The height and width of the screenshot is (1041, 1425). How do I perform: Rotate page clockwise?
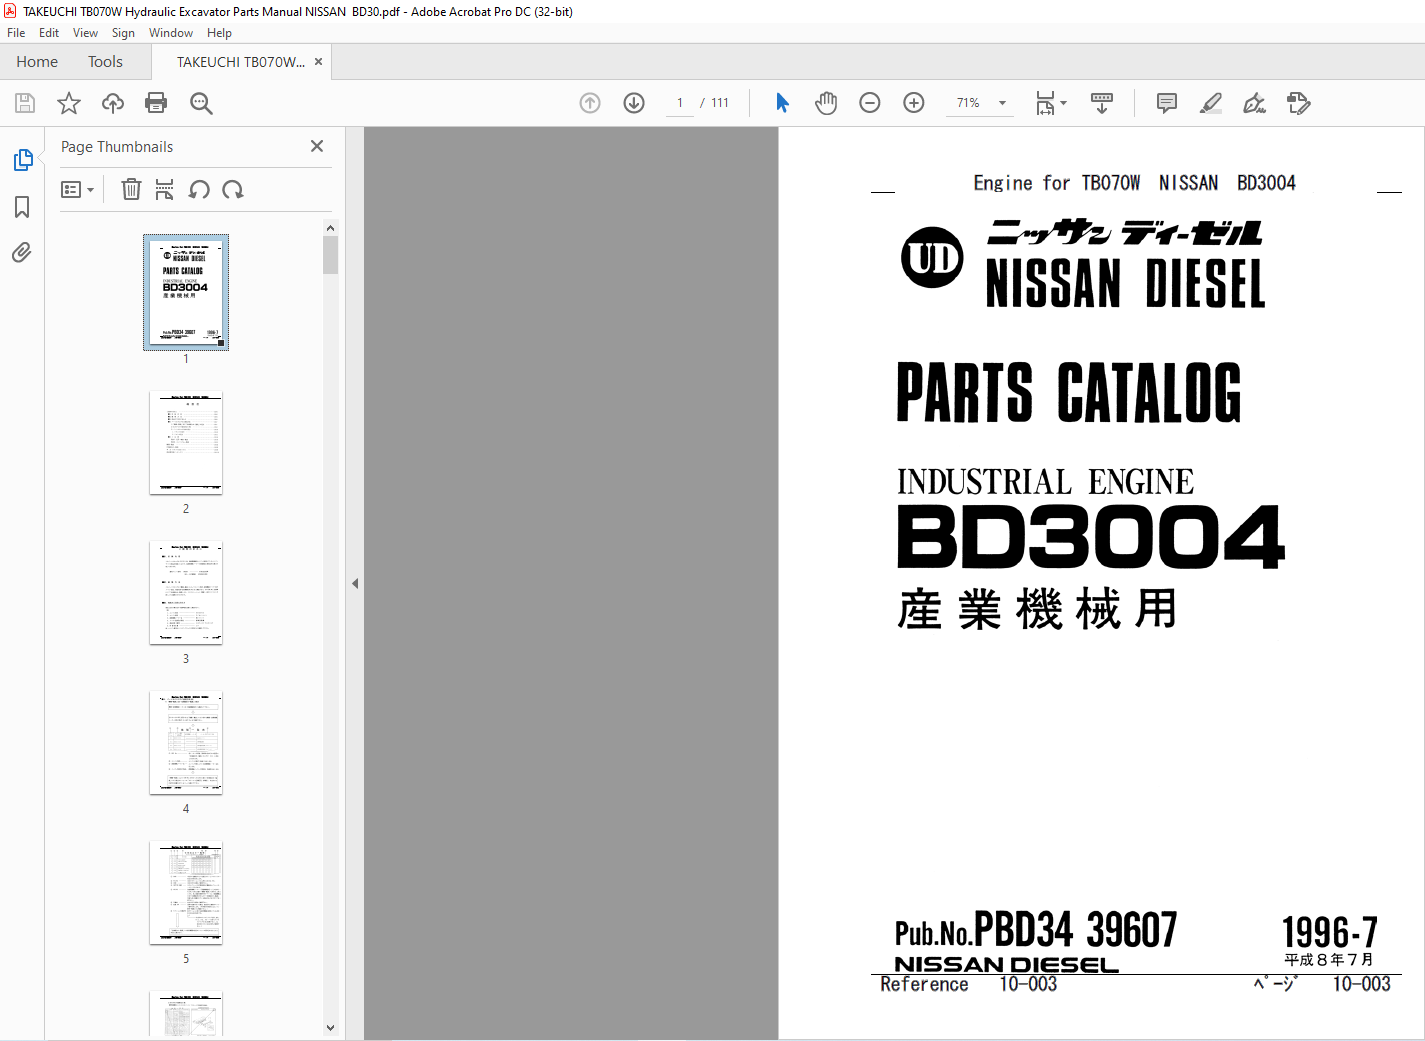(233, 189)
